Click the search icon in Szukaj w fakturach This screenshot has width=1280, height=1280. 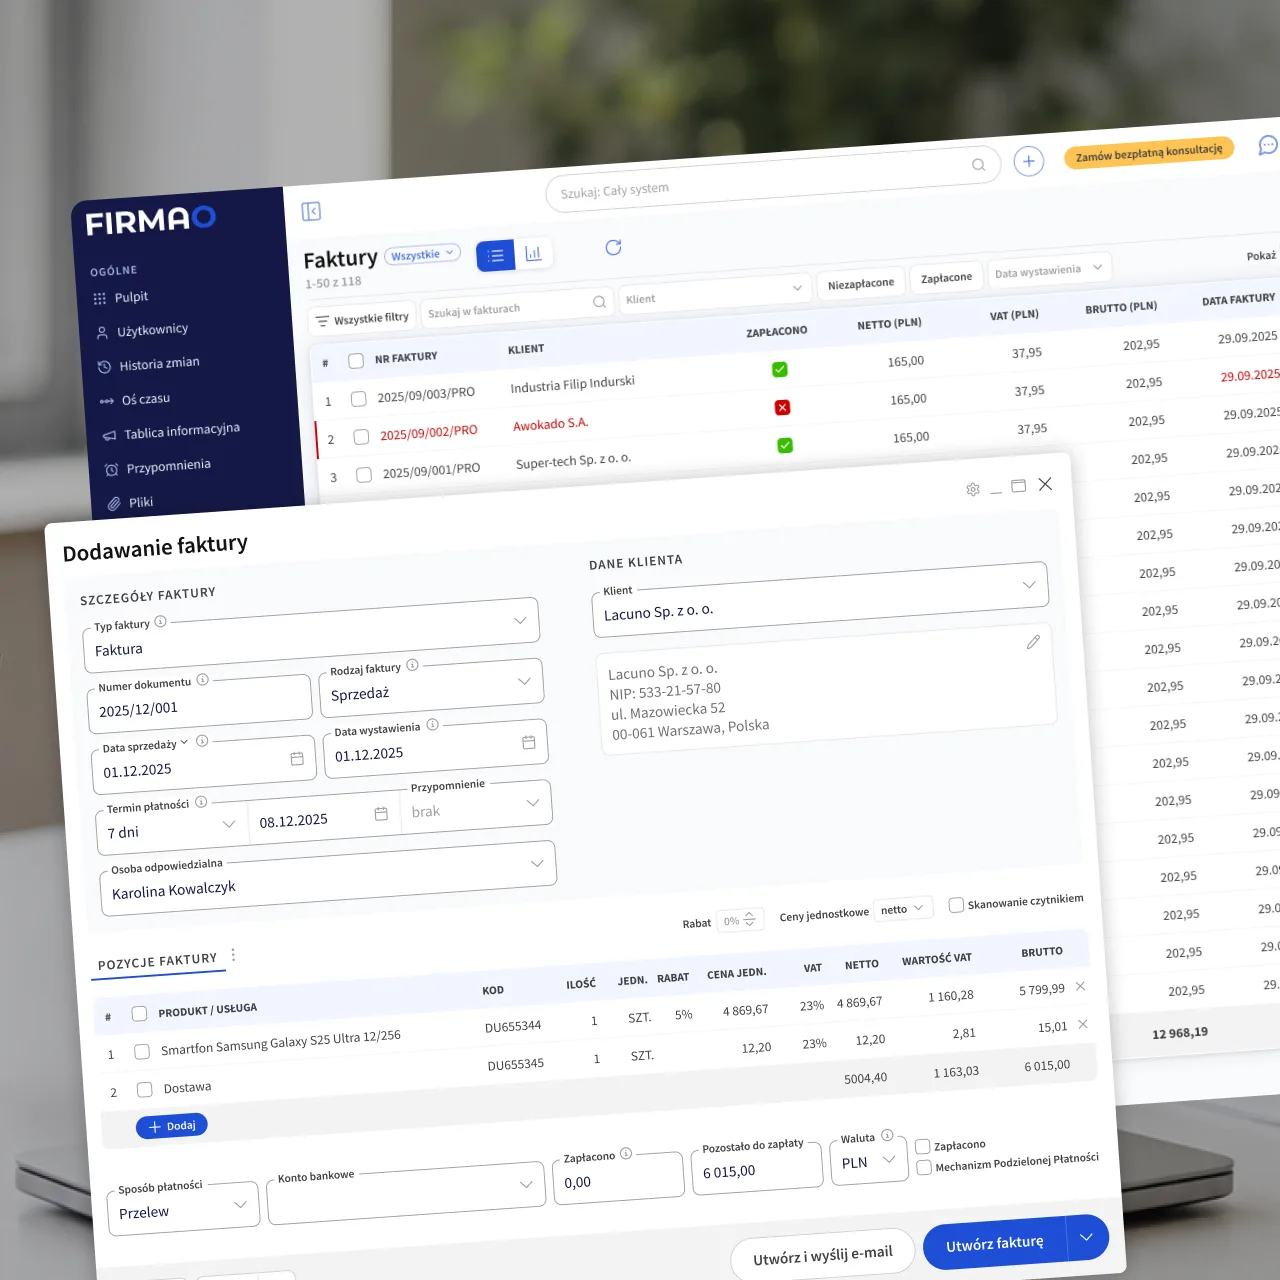click(x=599, y=301)
